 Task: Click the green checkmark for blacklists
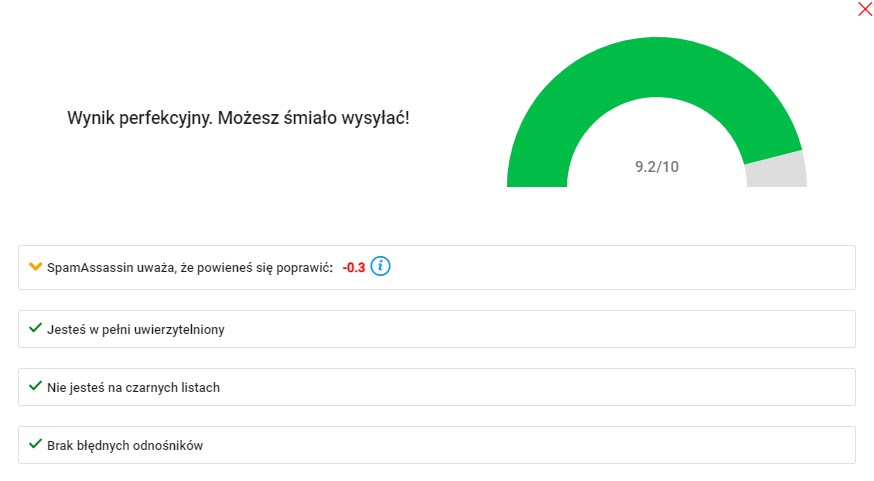(x=35, y=386)
